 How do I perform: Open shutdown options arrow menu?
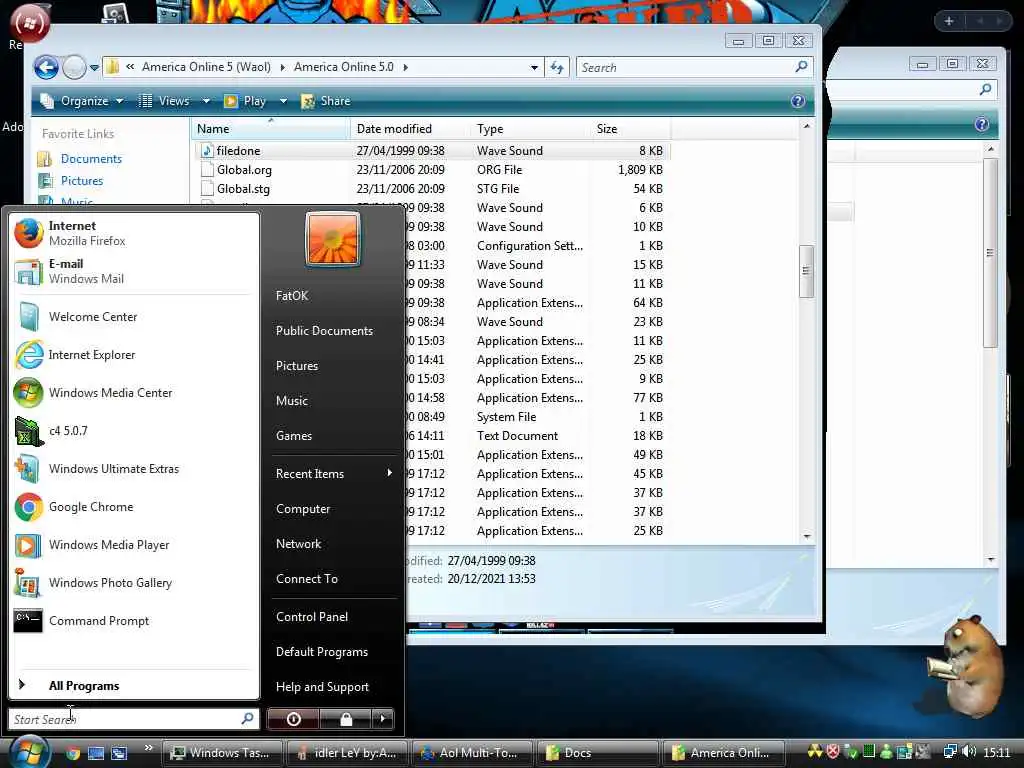tap(383, 719)
